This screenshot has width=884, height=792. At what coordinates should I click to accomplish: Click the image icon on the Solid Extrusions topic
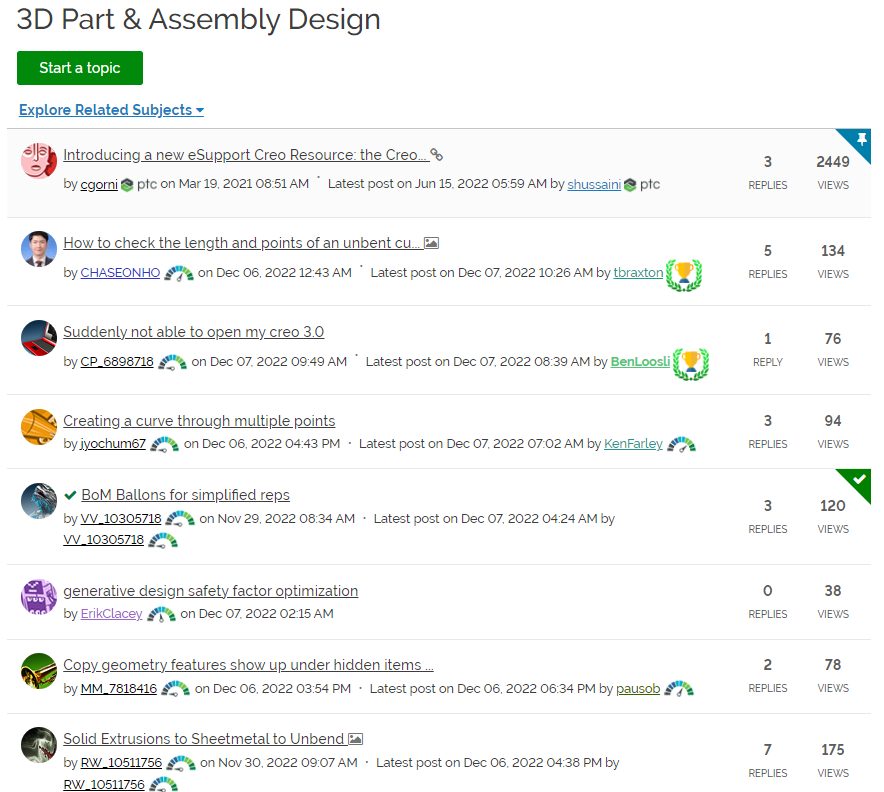pos(355,739)
